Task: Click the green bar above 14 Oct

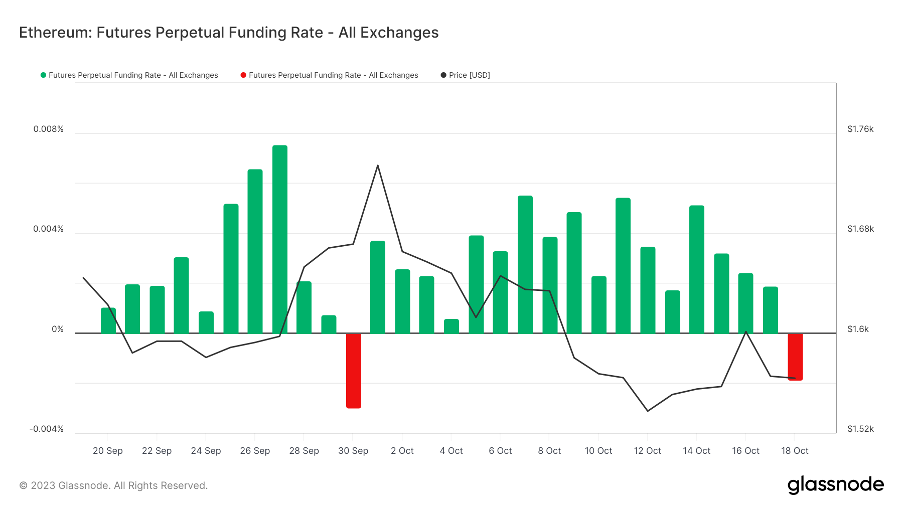Action: [x=697, y=268]
